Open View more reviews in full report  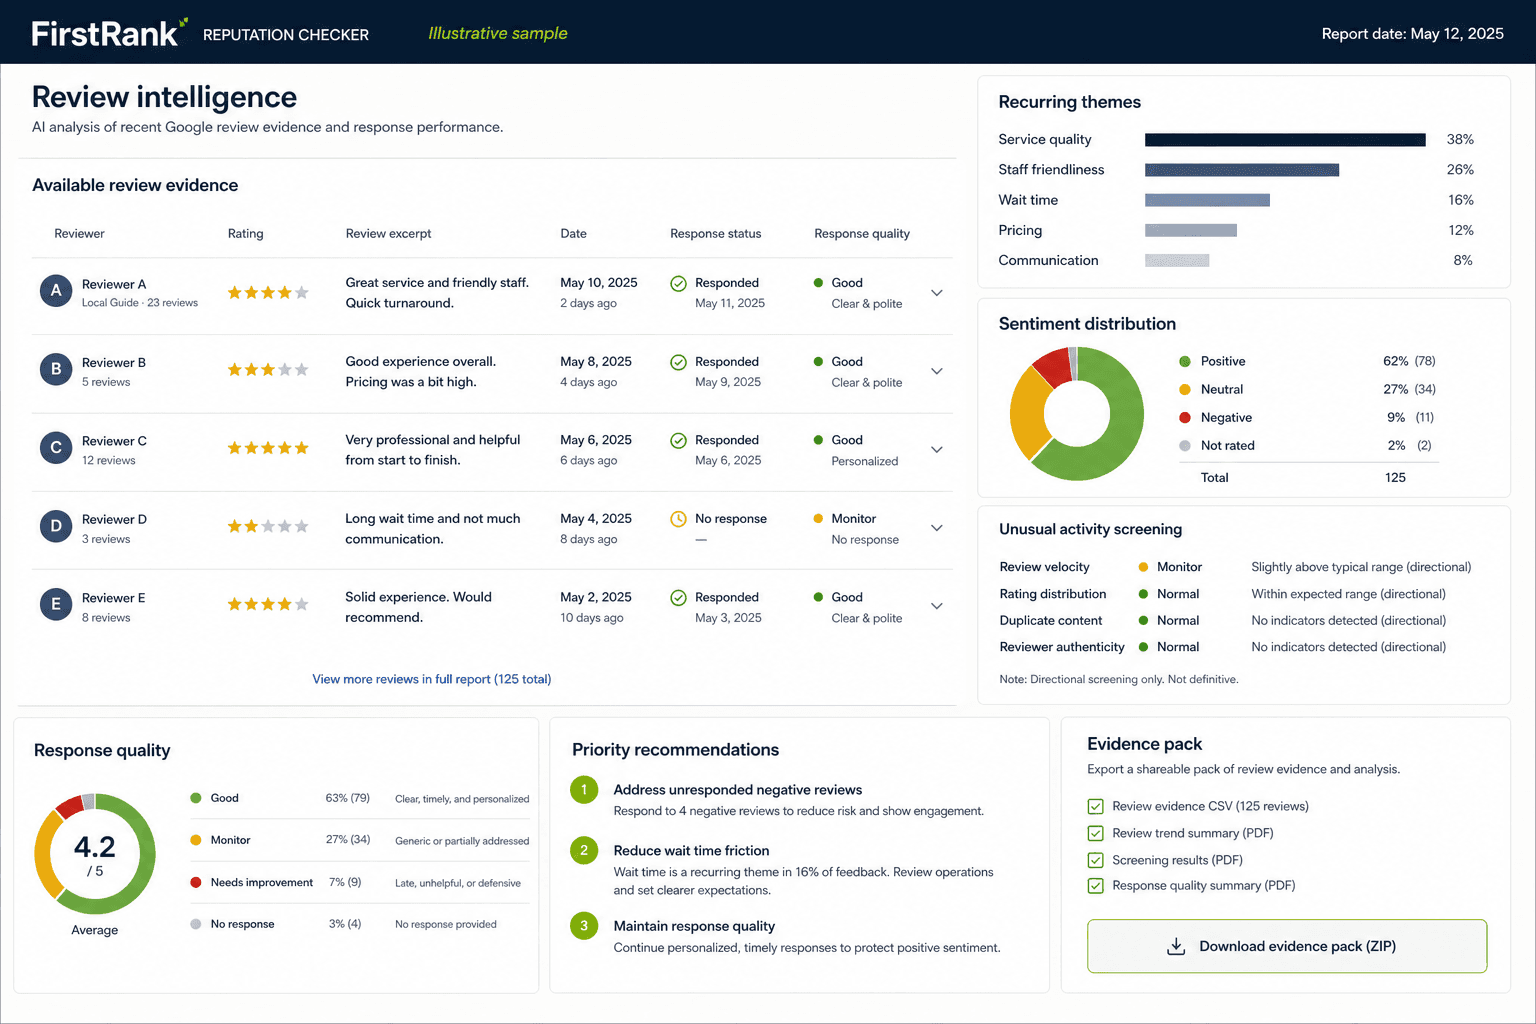point(432,679)
